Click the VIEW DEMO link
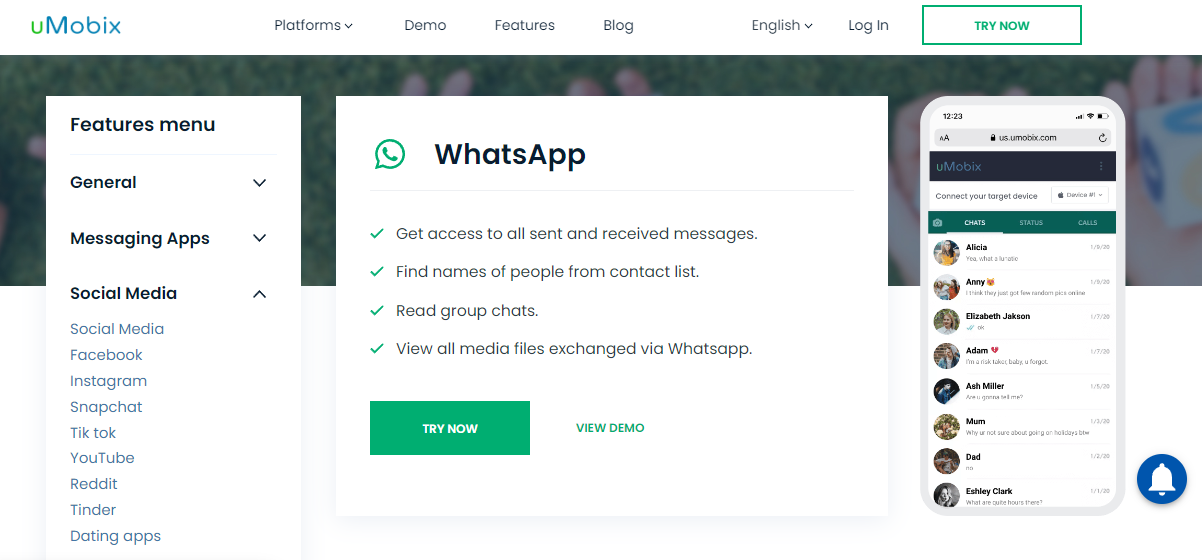This screenshot has height=560, width=1202. pyautogui.click(x=610, y=428)
